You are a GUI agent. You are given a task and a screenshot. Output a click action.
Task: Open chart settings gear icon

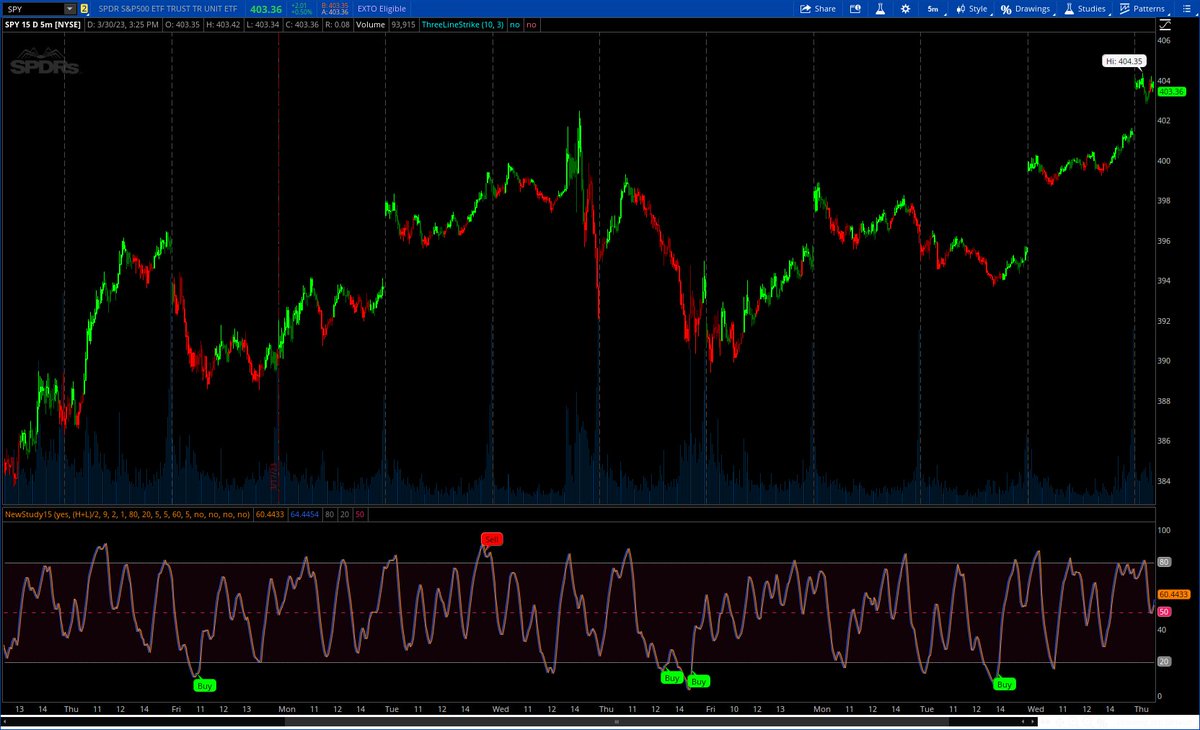point(905,8)
